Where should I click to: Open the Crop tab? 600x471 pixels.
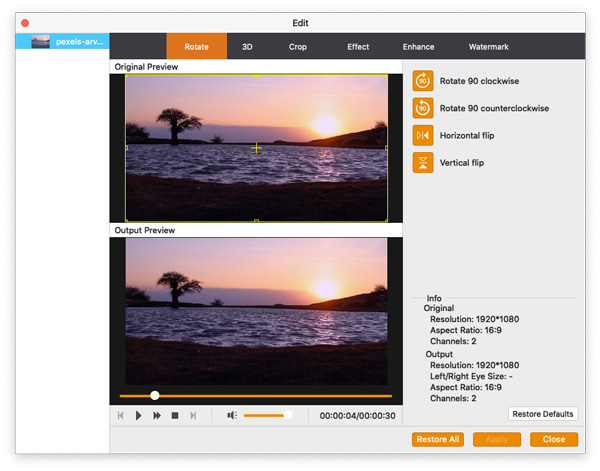click(298, 47)
